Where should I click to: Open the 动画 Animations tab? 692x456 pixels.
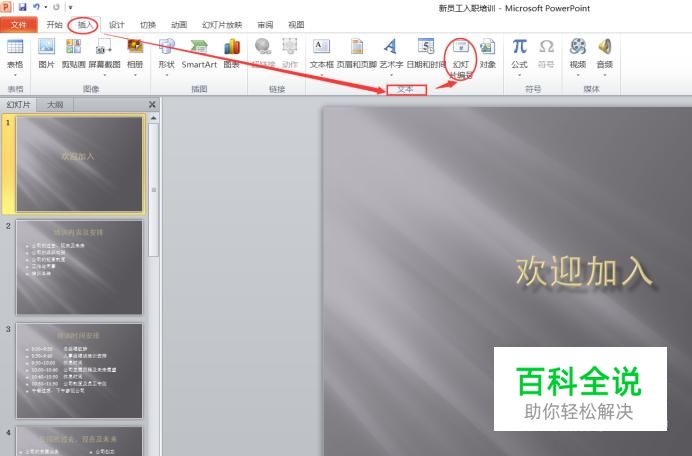pyautogui.click(x=179, y=25)
